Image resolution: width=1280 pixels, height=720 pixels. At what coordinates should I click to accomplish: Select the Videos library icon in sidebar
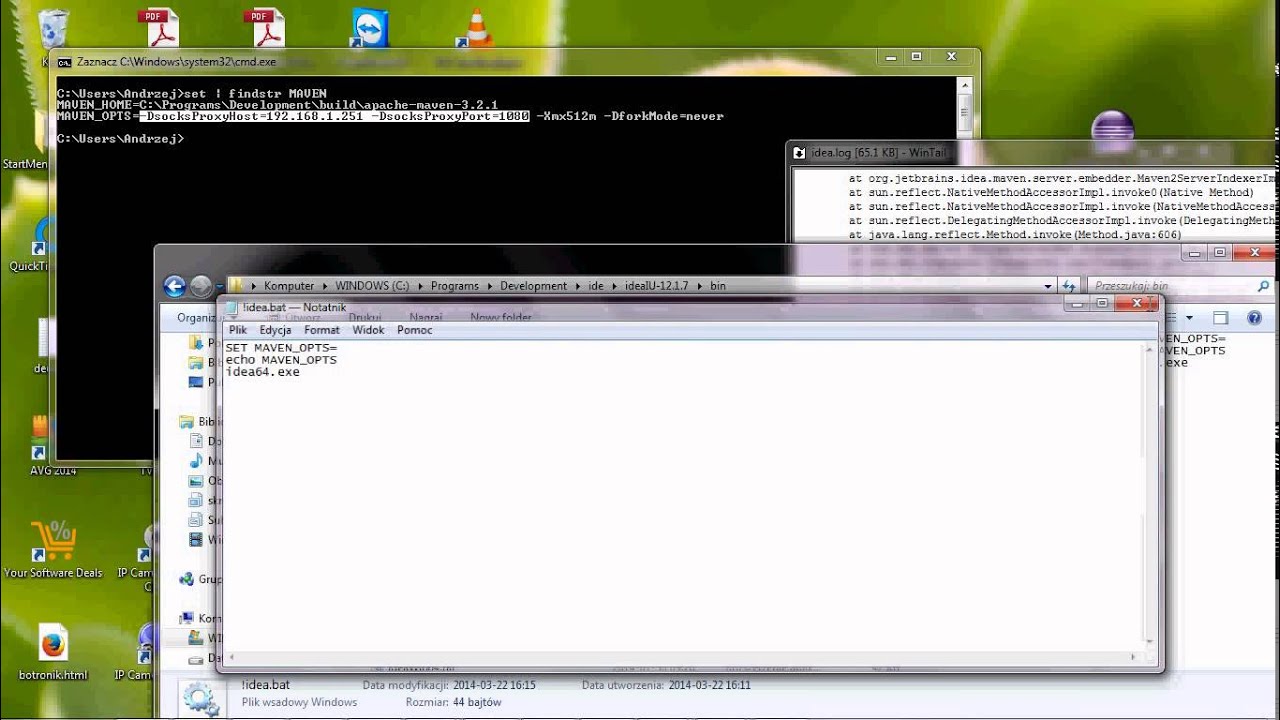(x=197, y=540)
